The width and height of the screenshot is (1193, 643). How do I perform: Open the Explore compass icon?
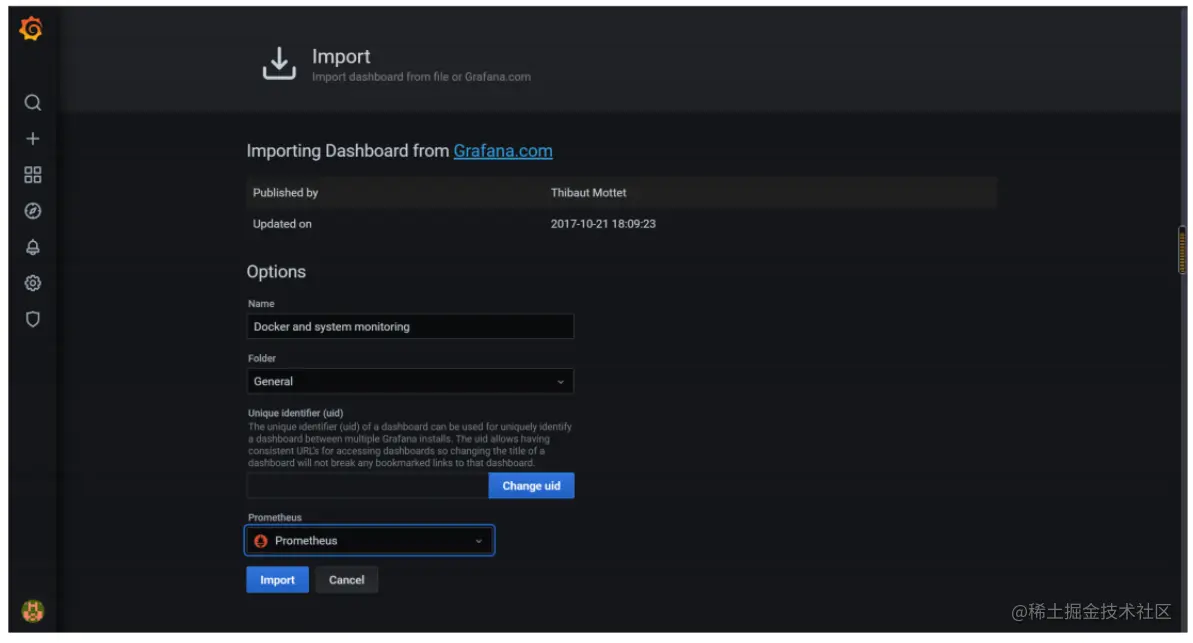(x=33, y=211)
